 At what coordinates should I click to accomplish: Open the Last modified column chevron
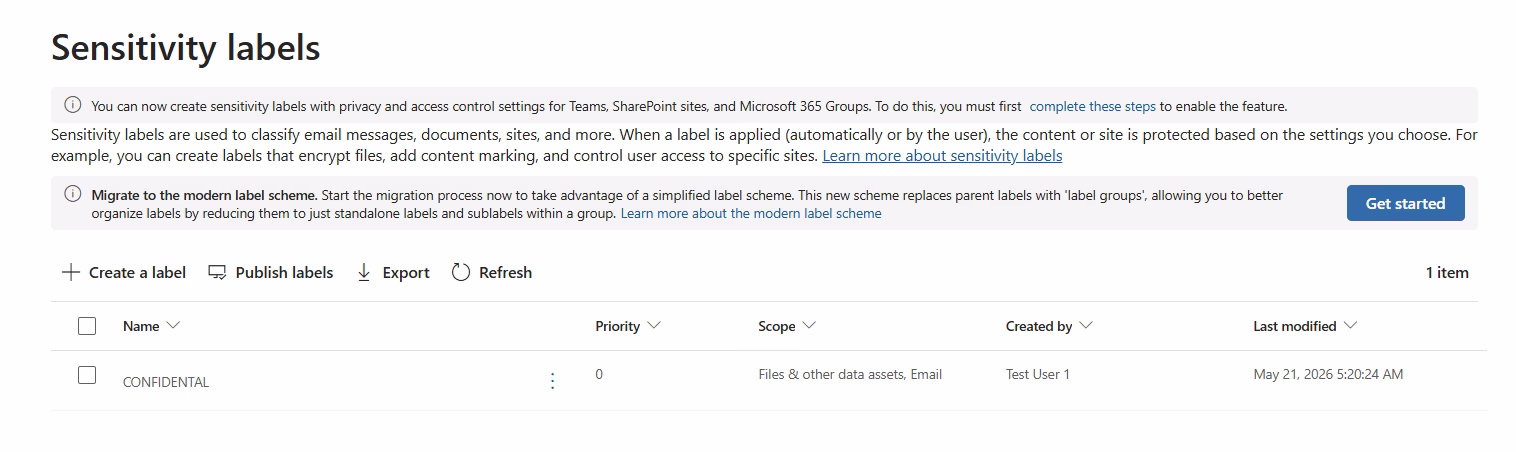1351,326
